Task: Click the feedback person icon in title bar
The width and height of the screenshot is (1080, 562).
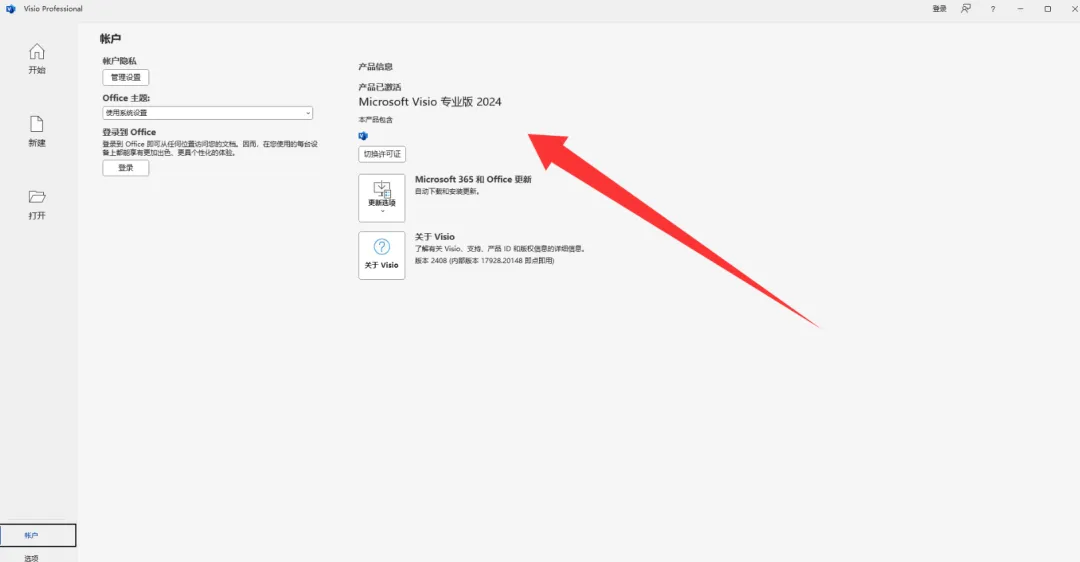Action: pos(966,9)
